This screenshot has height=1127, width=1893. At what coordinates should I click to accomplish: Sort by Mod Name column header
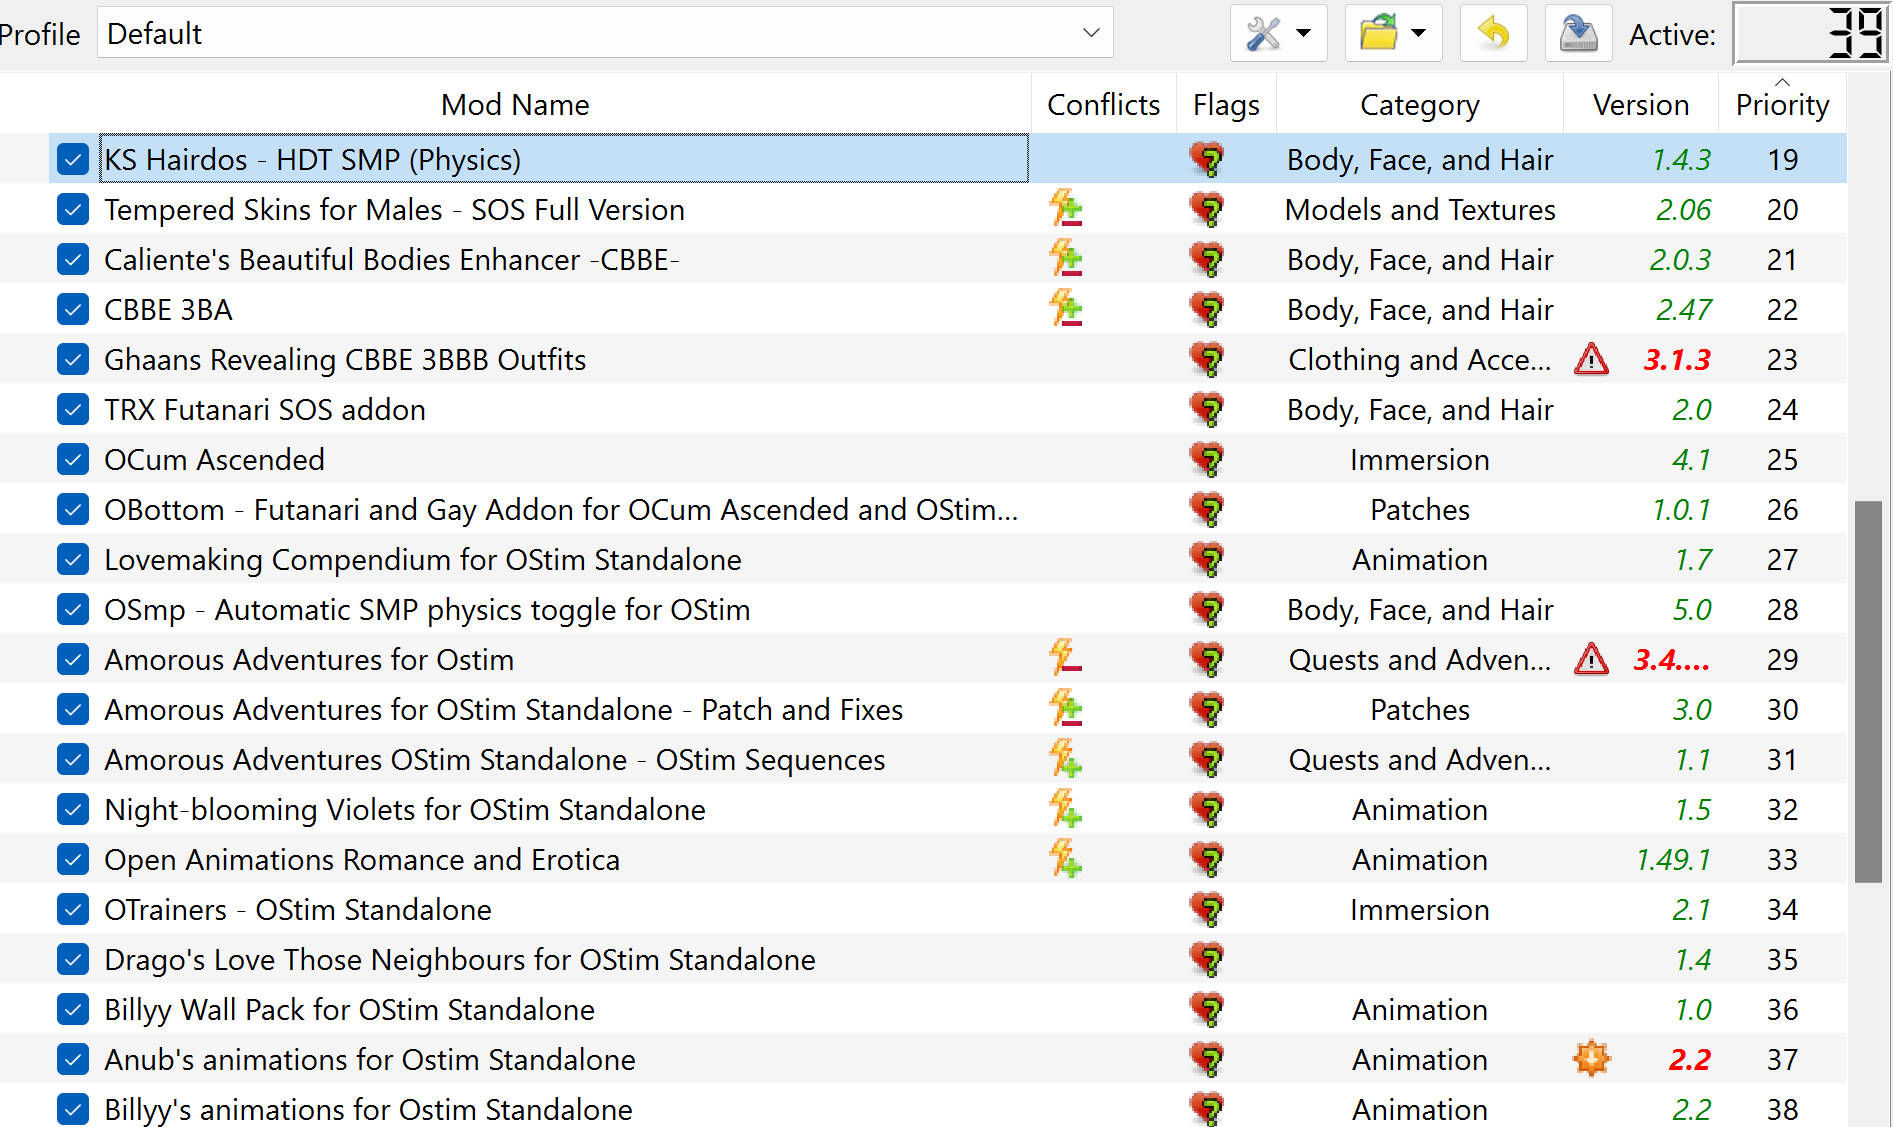click(x=515, y=105)
